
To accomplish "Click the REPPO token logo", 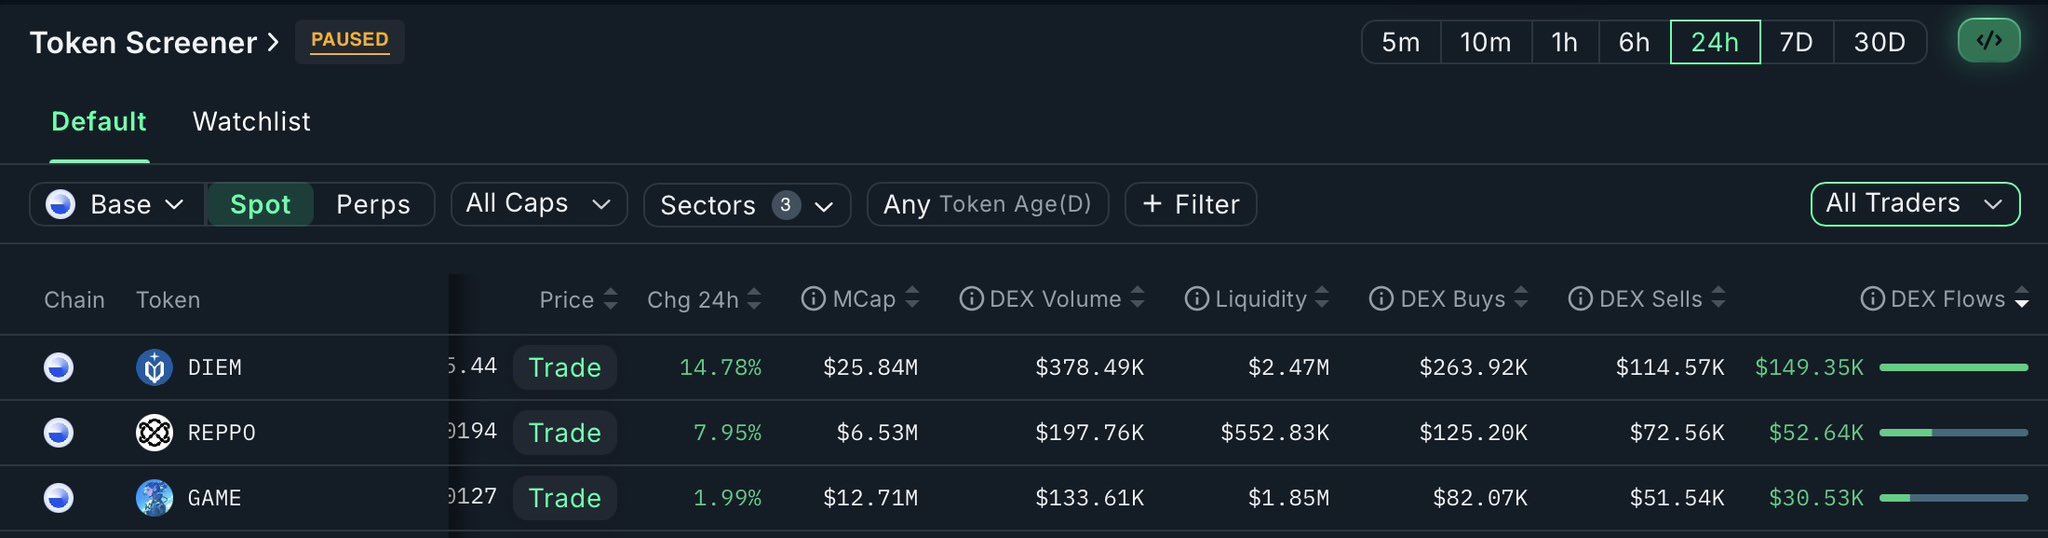I will pyautogui.click(x=154, y=433).
